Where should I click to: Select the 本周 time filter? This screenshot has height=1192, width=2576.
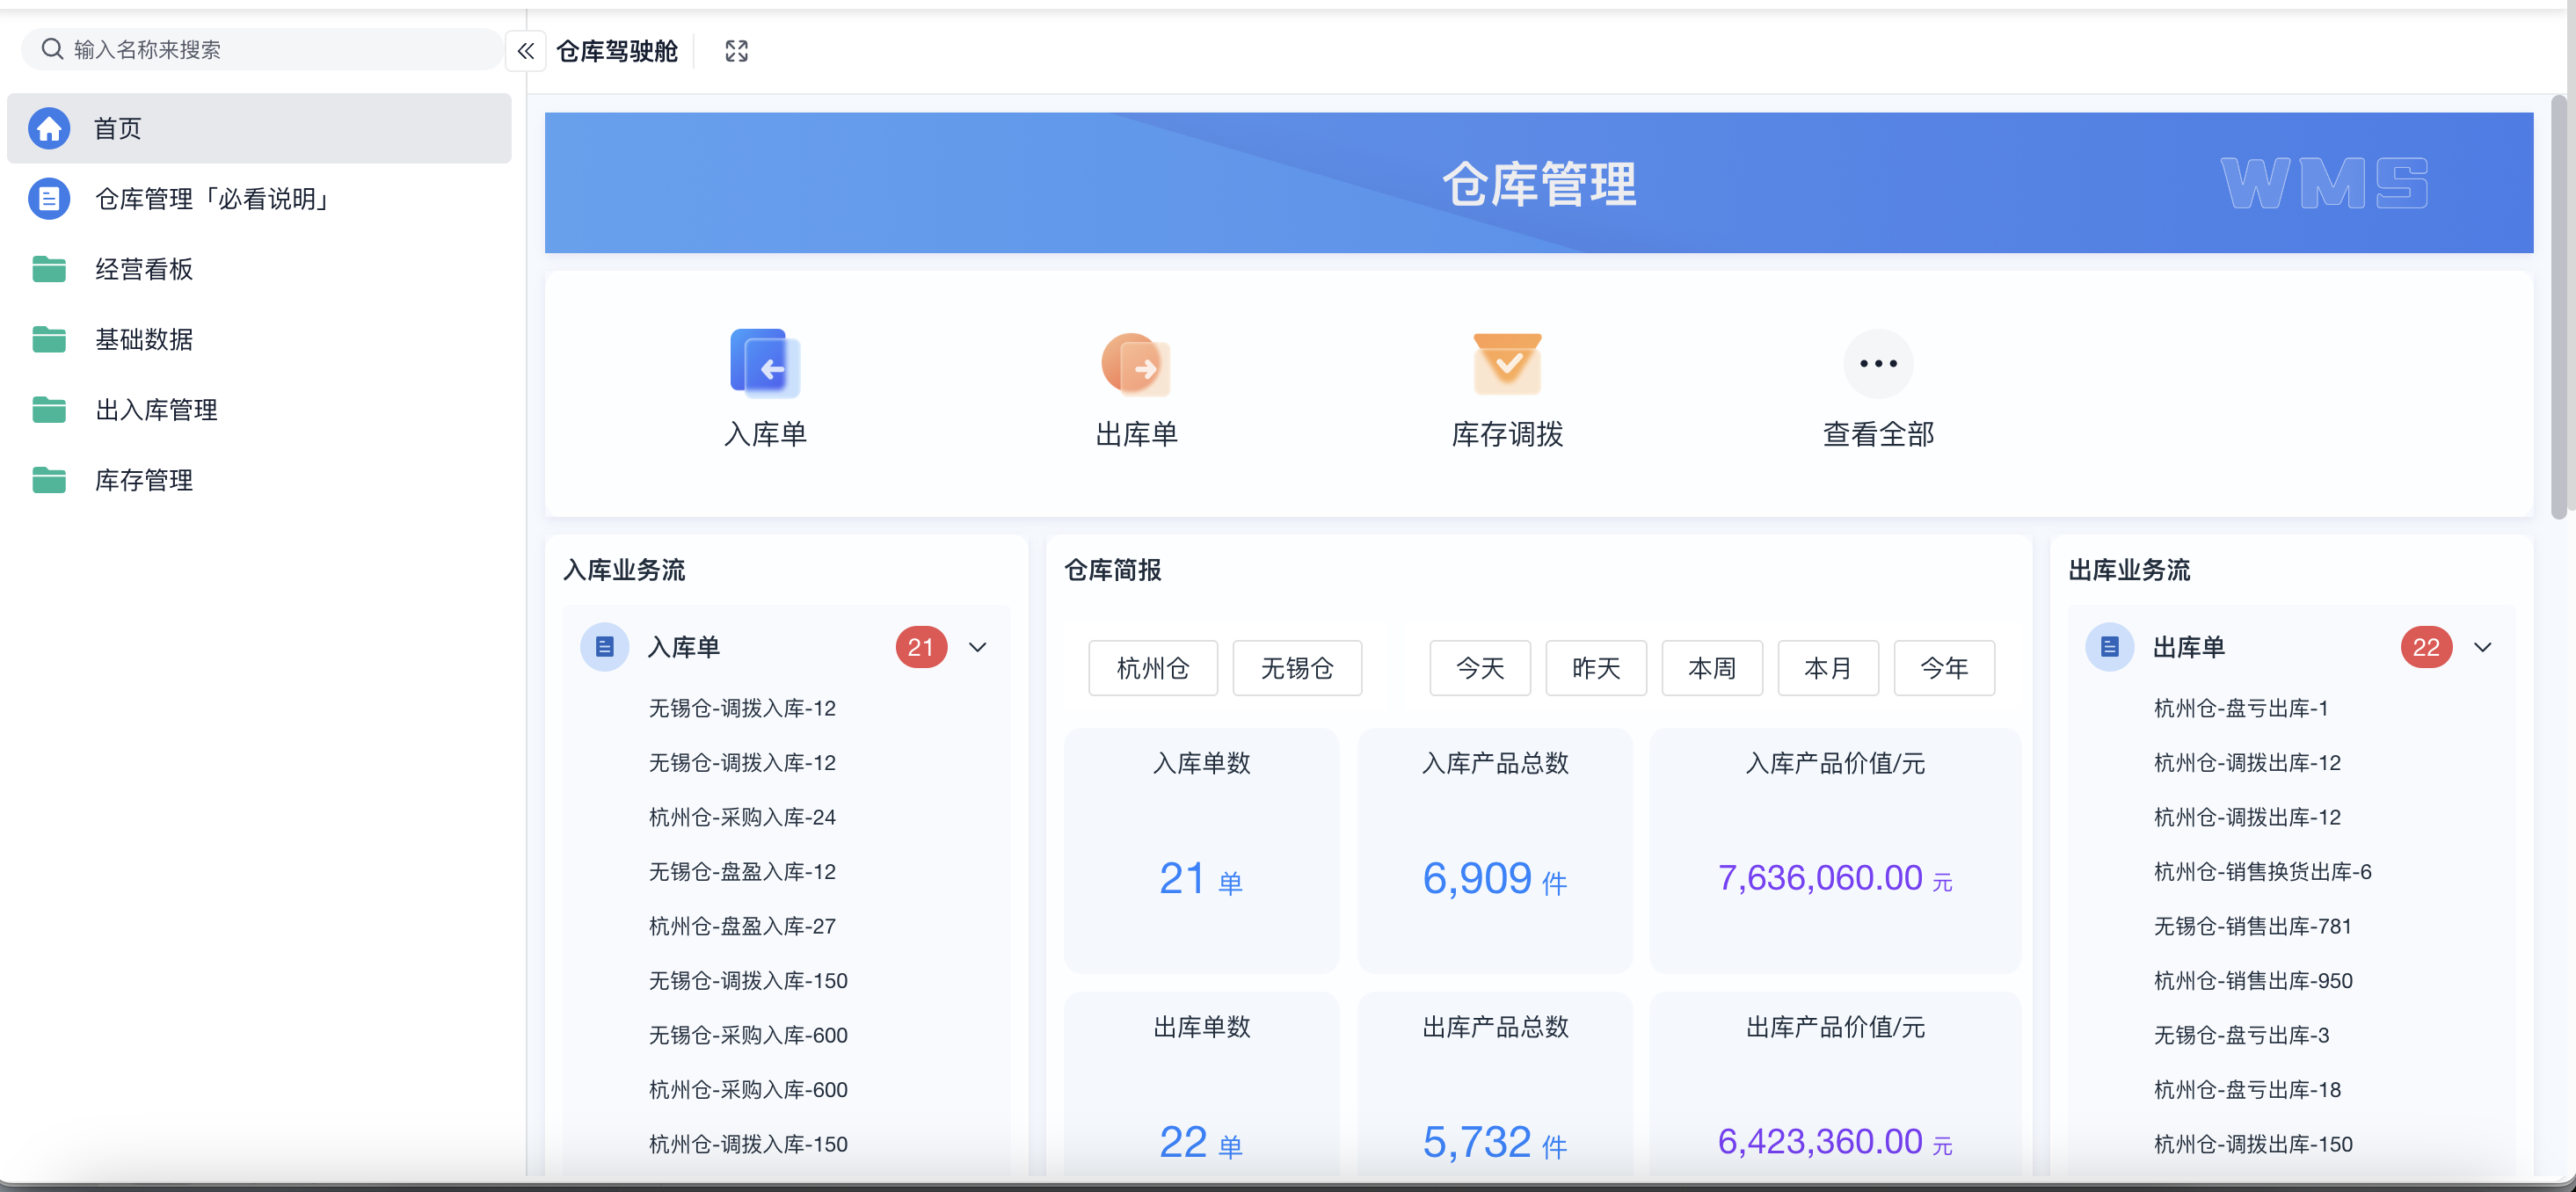1712,668
